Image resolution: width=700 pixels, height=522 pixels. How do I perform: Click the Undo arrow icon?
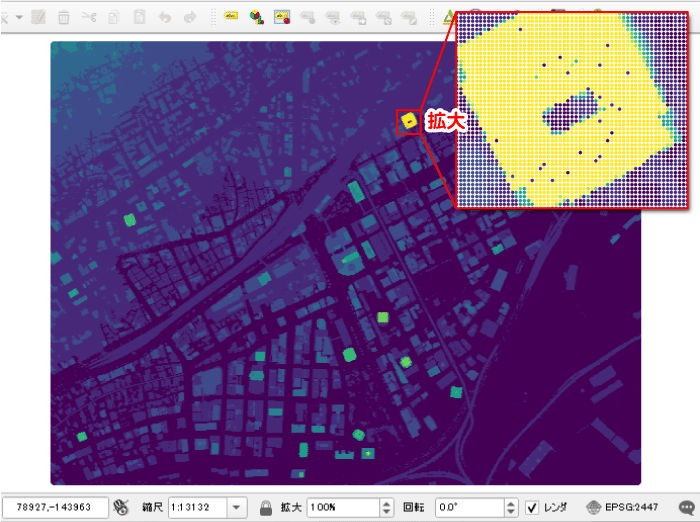(165, 17)
